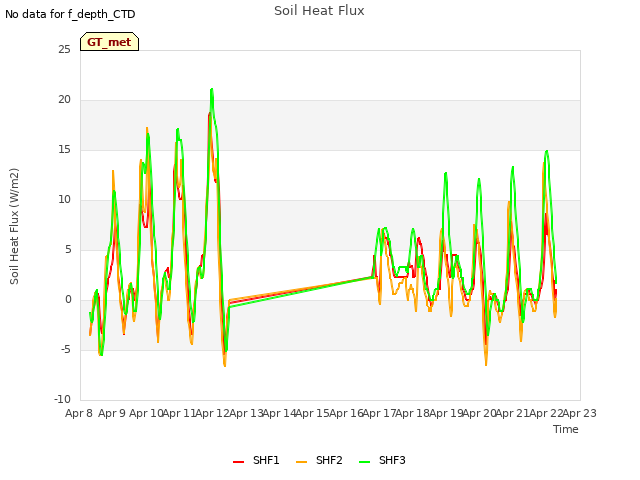This screenshot has width=640, height=480.
Task: Click the Apr 23 x-axis tick label
Action: (580, 413)
